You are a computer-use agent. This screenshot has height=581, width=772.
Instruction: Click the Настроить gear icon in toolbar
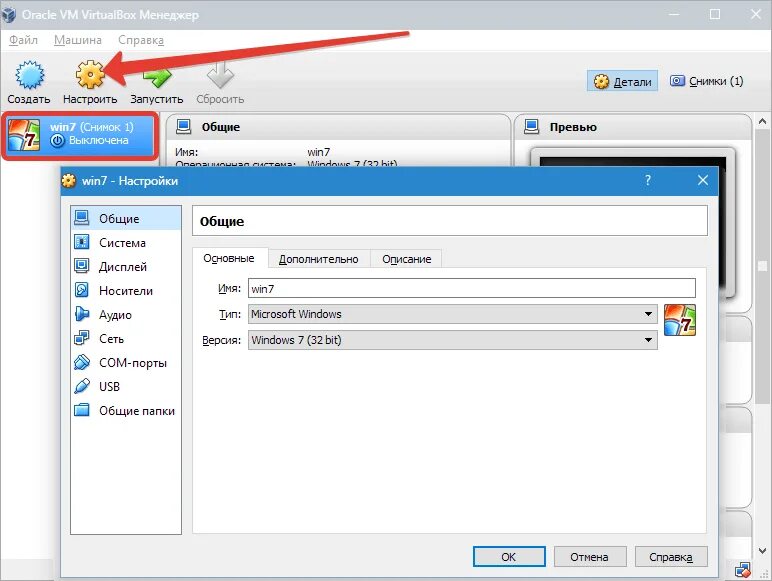90,75
